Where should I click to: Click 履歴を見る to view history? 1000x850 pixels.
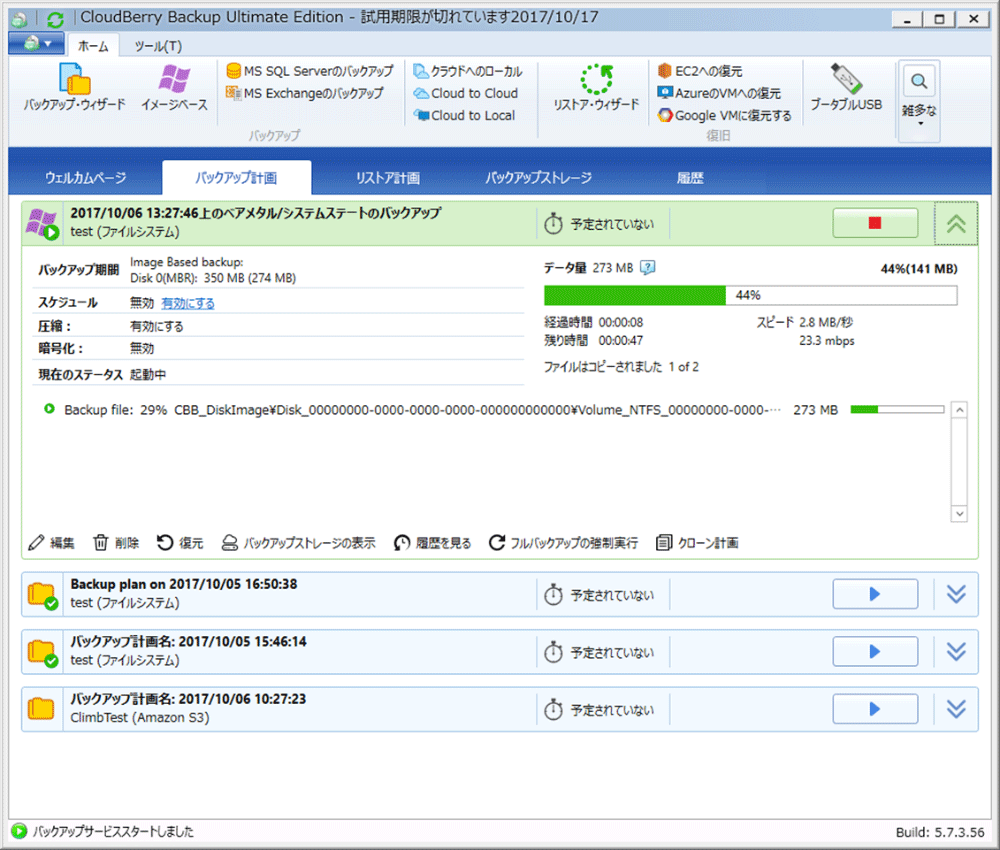click(432, 543)
